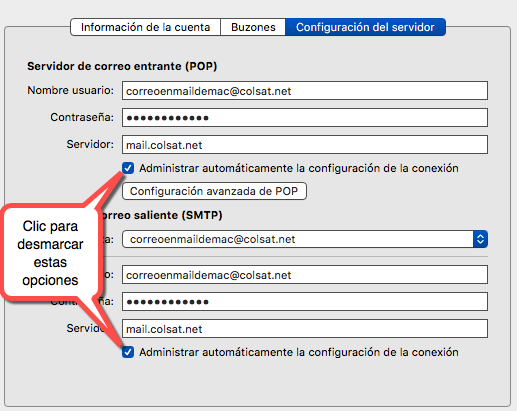The image size is (517, 411).
Task: Click the SMTP password field
Action: click(x=305, y=302)
